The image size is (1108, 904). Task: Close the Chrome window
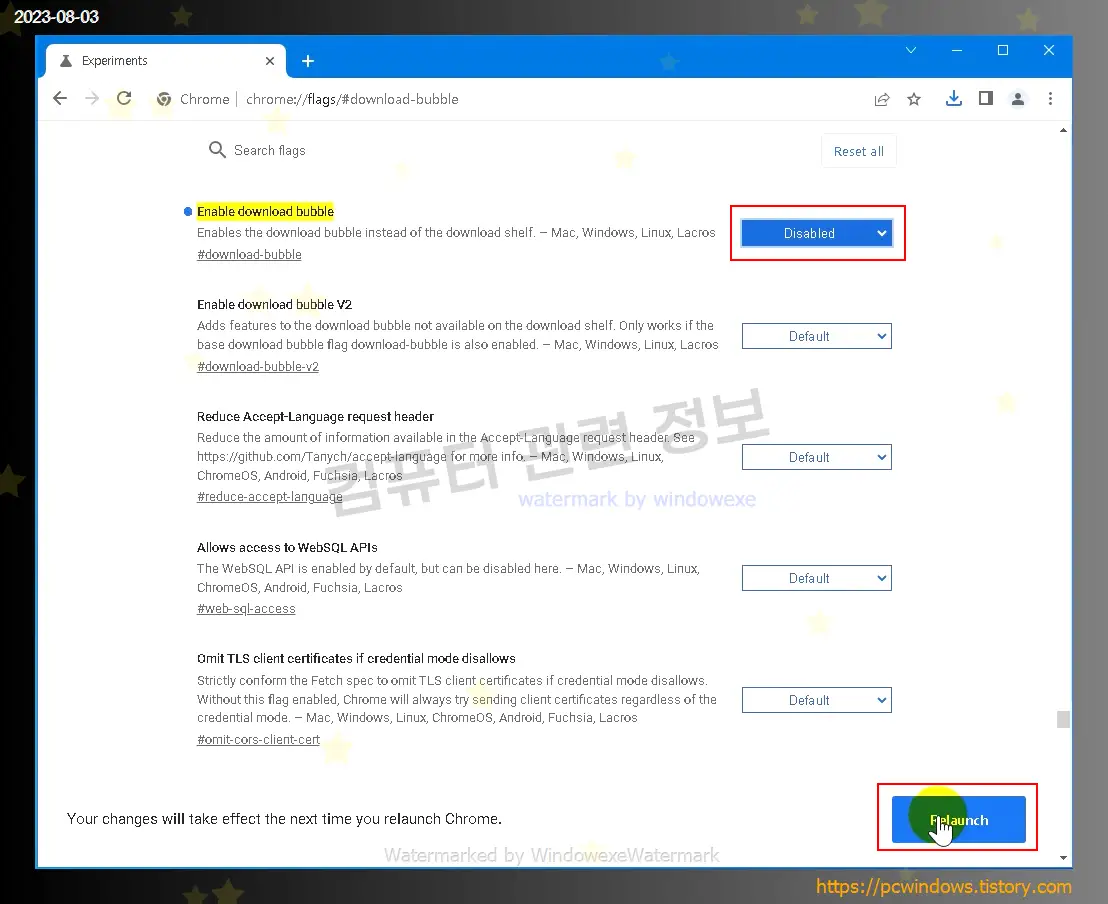(1049, 50)
